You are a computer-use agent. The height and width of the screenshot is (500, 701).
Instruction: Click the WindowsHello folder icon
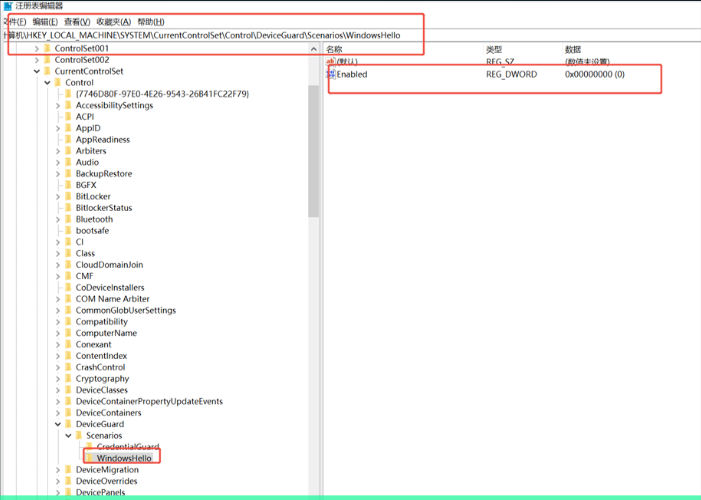click(x=89, y=458)
